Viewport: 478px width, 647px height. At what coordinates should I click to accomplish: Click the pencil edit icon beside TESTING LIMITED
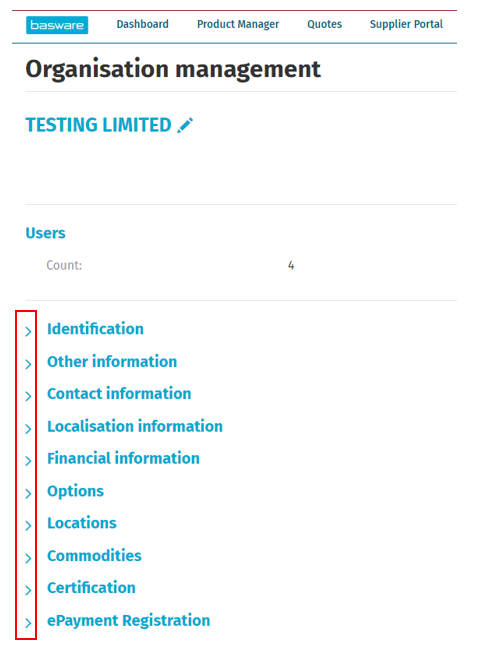[185, 125]
